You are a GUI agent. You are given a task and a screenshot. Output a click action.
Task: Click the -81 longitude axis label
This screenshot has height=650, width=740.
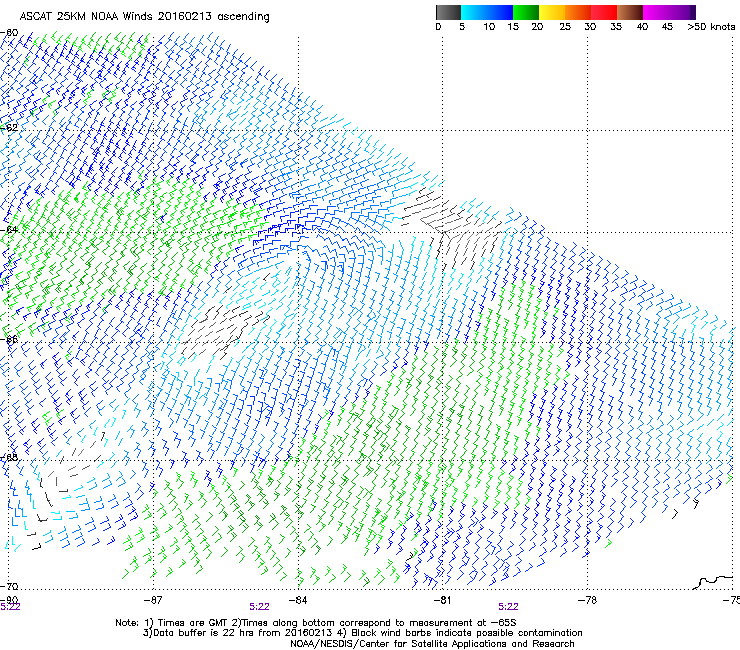click(x=442, y=600)
